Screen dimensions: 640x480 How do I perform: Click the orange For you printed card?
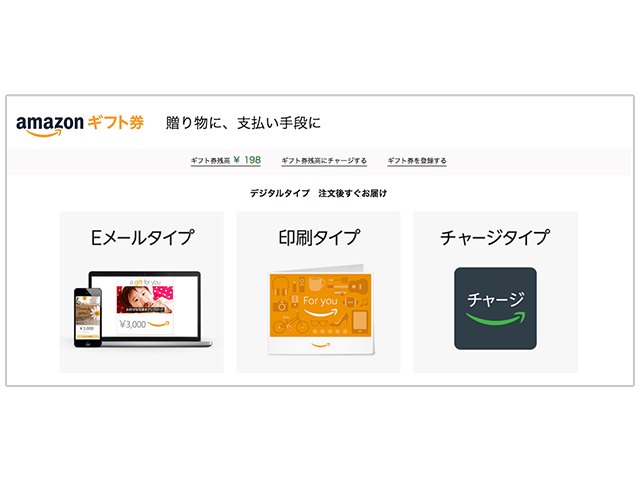[320, 305]
